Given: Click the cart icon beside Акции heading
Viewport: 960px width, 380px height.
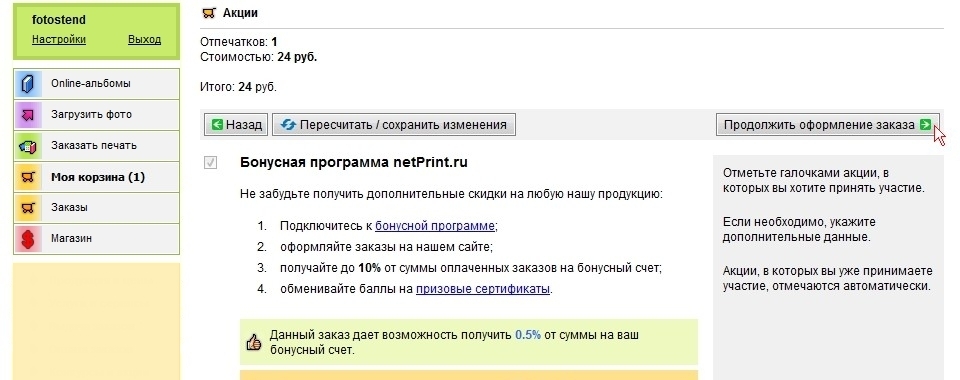Looking at the screenshot, I should pyautogui.click(x=209, y=13).
